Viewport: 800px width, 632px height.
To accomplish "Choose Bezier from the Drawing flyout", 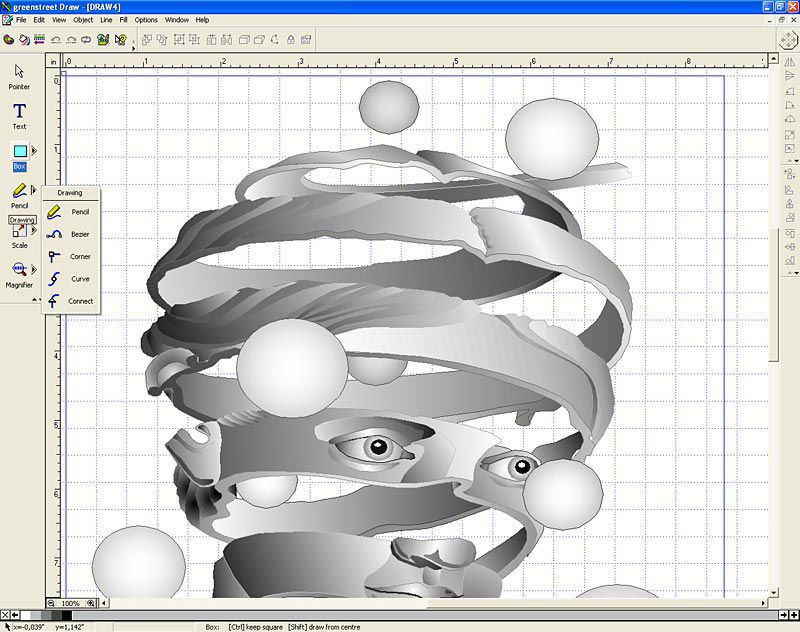I will click(70, 234).
